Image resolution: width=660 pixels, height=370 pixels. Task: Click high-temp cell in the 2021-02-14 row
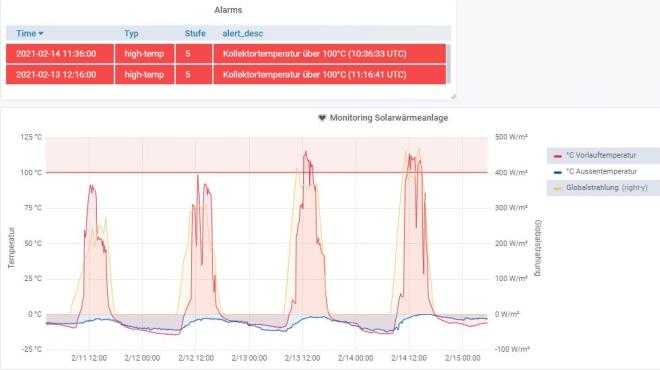coord(144,54)
